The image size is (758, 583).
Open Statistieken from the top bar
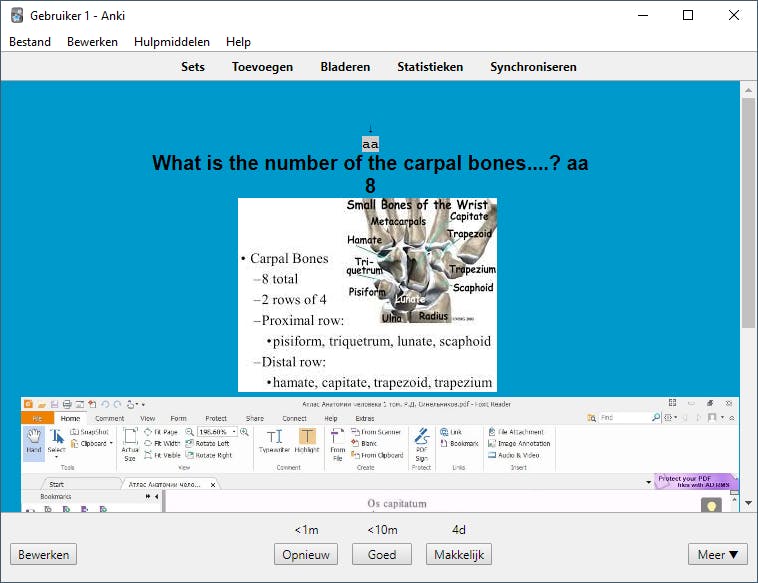pos(430,67)
